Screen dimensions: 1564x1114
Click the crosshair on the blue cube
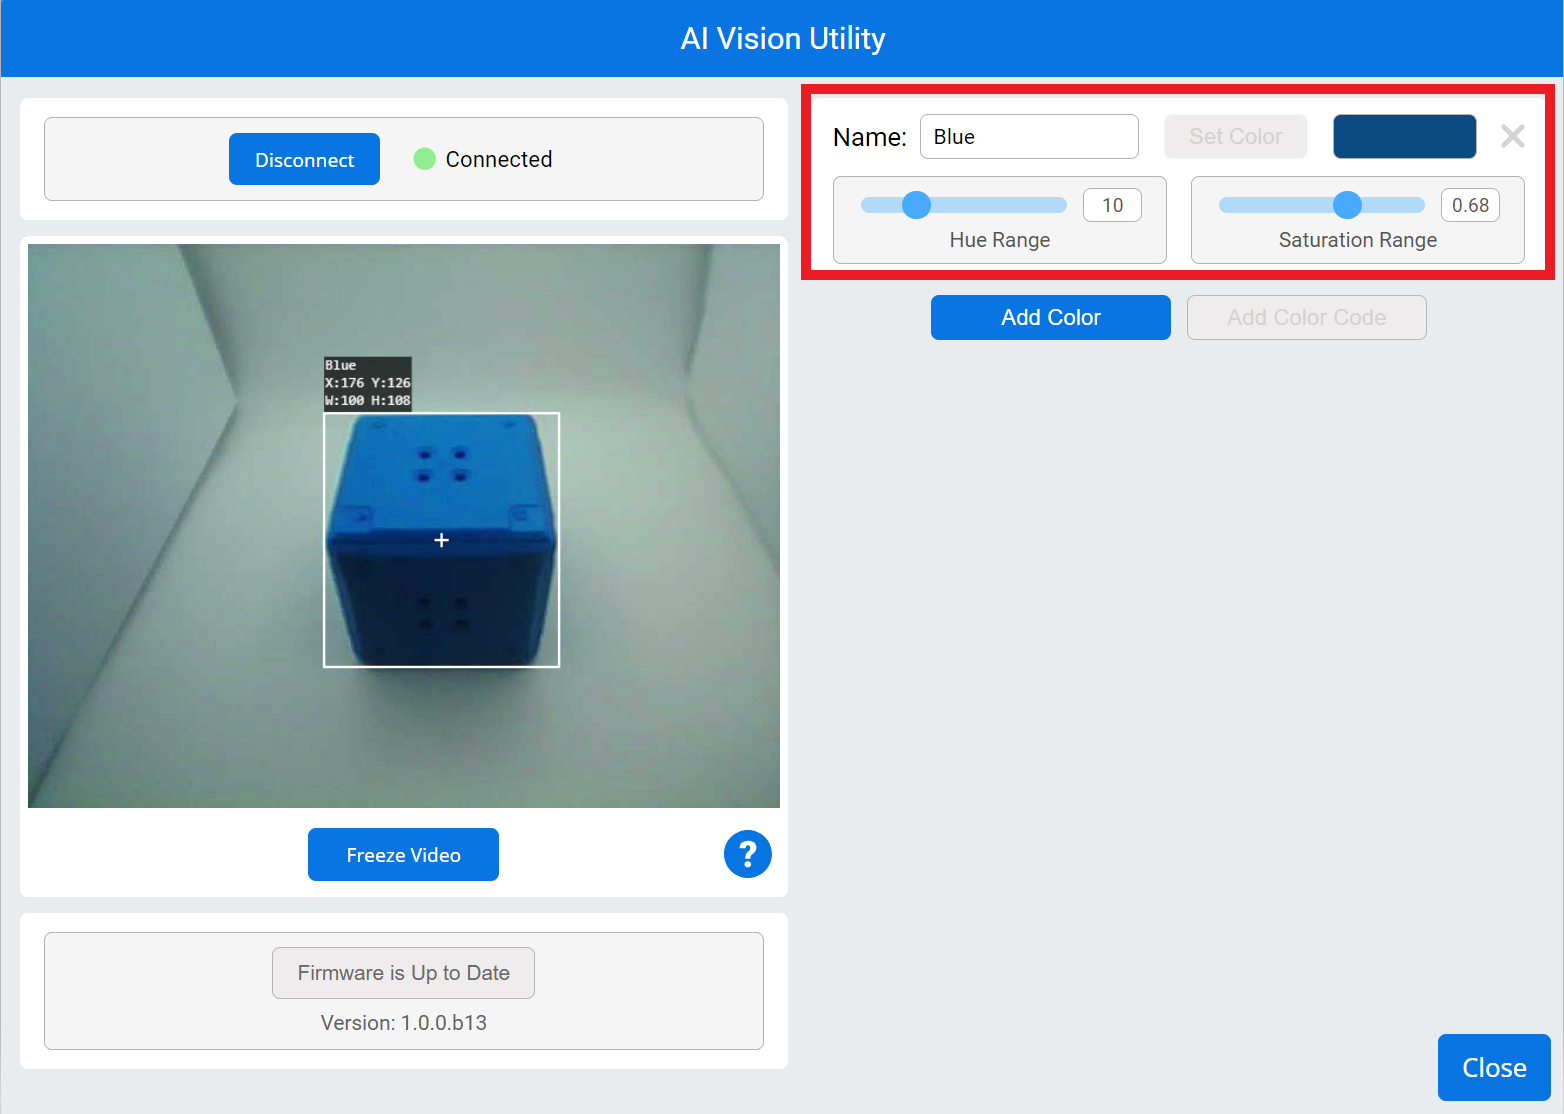point(441,539)
